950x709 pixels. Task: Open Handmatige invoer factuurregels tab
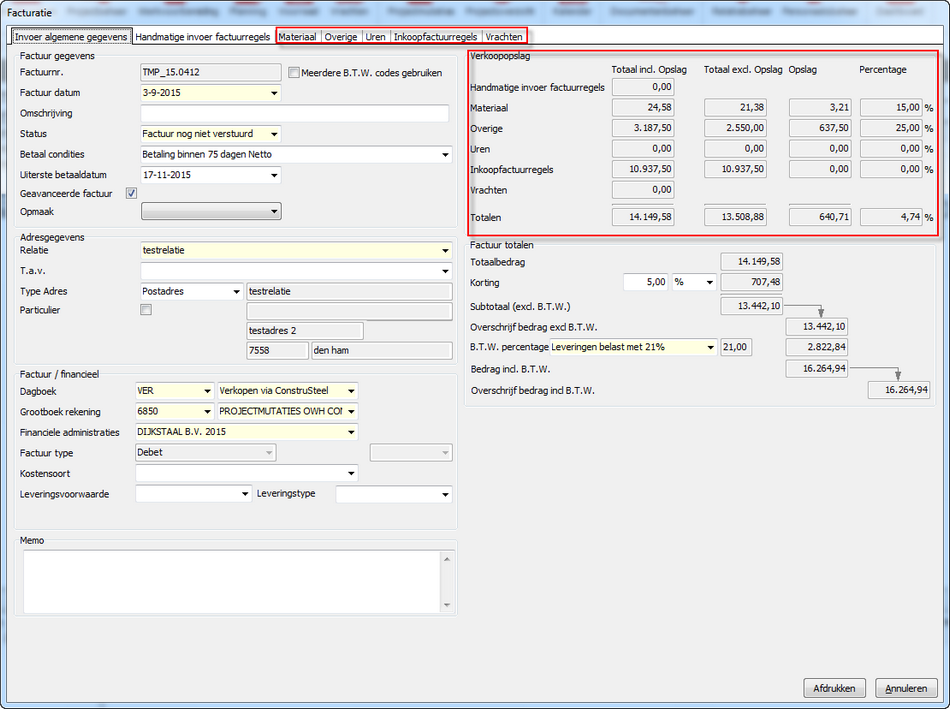point(202,37)
